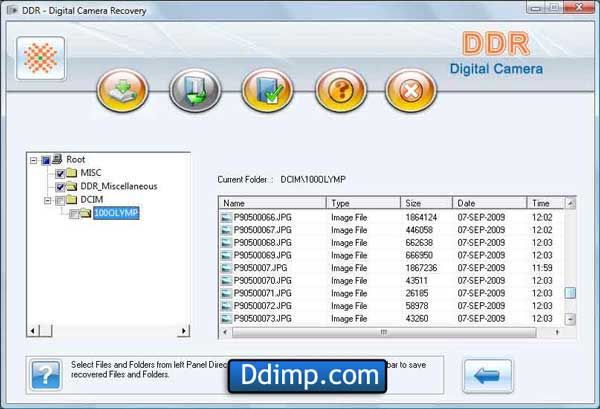Click the MISC folder icon
This screenshot has height=409, width=600.
click(x=72, y=173)
